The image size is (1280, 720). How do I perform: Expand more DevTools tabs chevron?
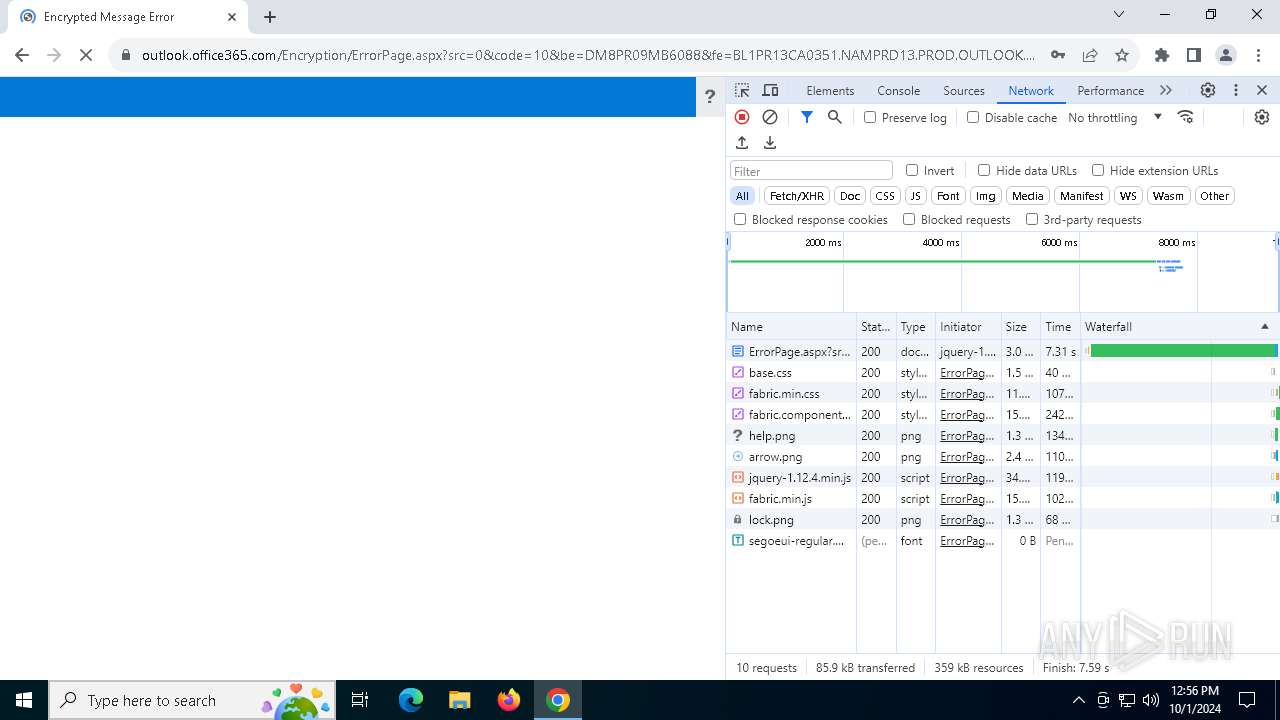[1166, 90]
